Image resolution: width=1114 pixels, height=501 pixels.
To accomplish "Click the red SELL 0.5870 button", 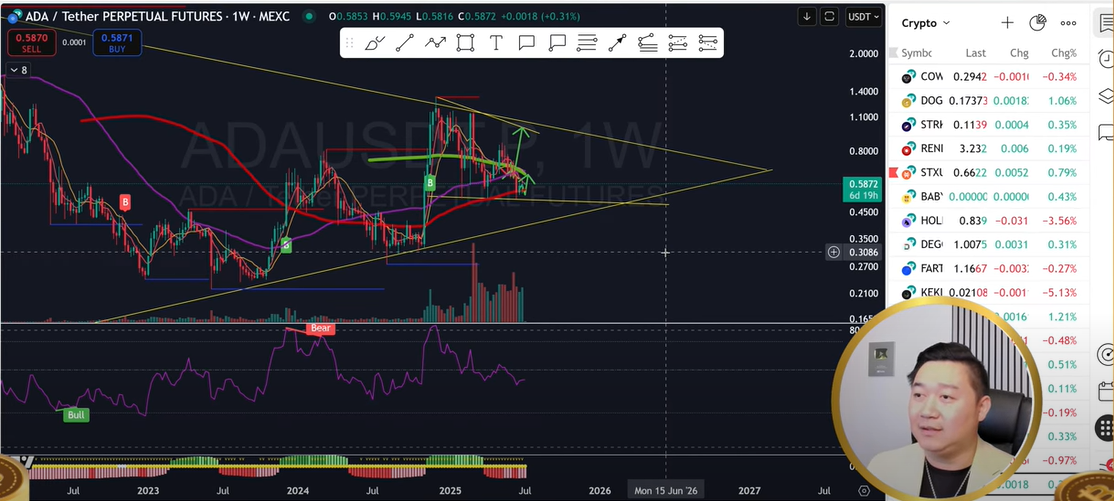I will click(30, 42).
